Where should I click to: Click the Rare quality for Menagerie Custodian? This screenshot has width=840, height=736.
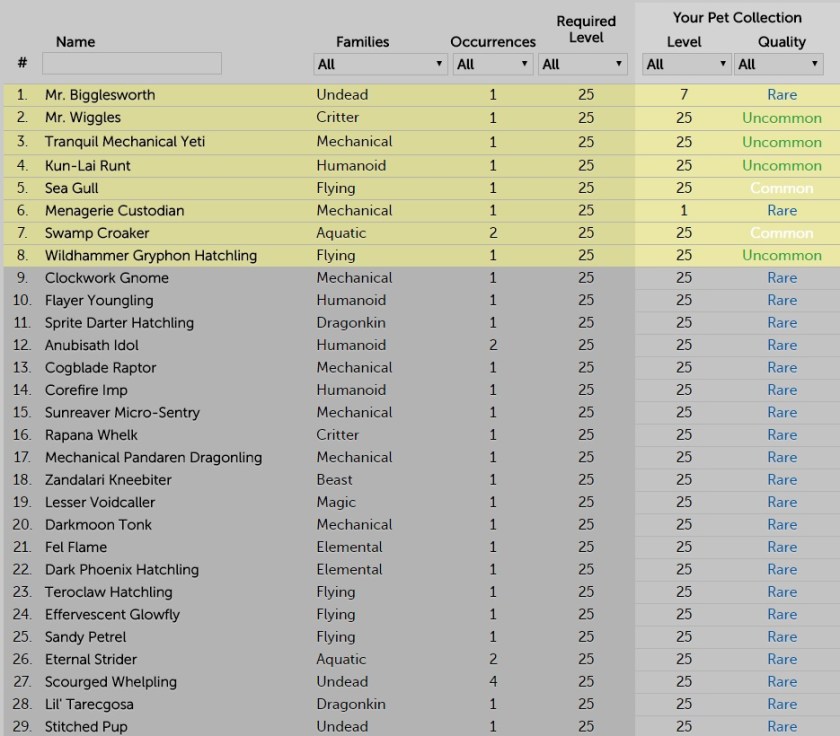point(782,210)
